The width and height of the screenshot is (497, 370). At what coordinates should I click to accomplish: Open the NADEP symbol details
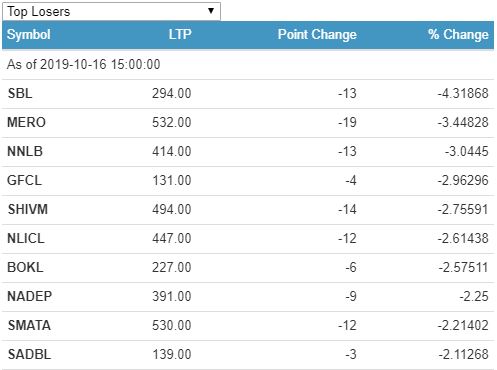tap(30, 296)
